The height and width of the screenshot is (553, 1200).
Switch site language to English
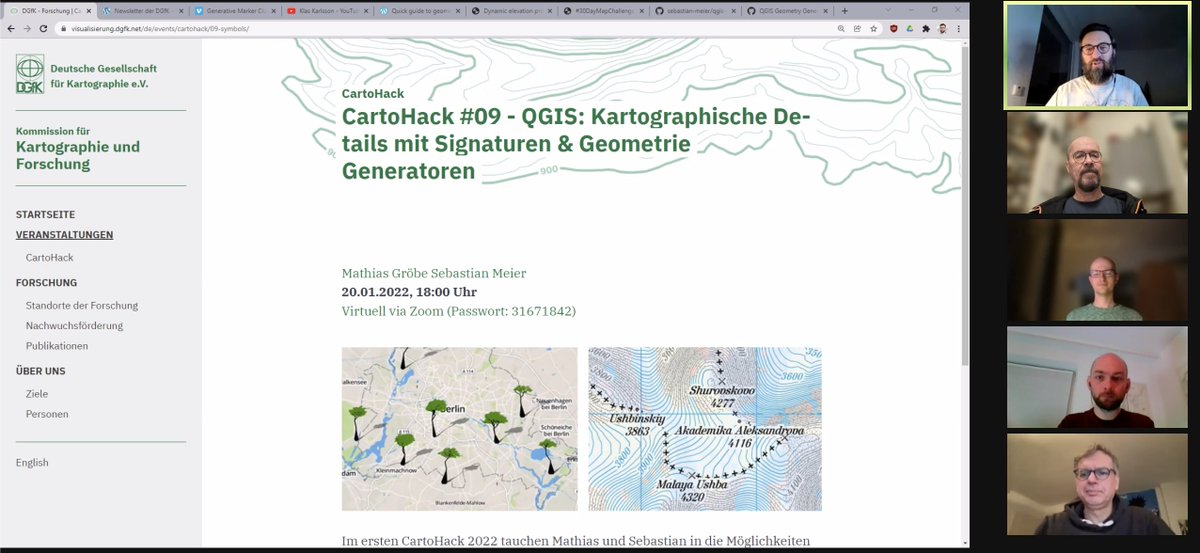click(32, 463)
